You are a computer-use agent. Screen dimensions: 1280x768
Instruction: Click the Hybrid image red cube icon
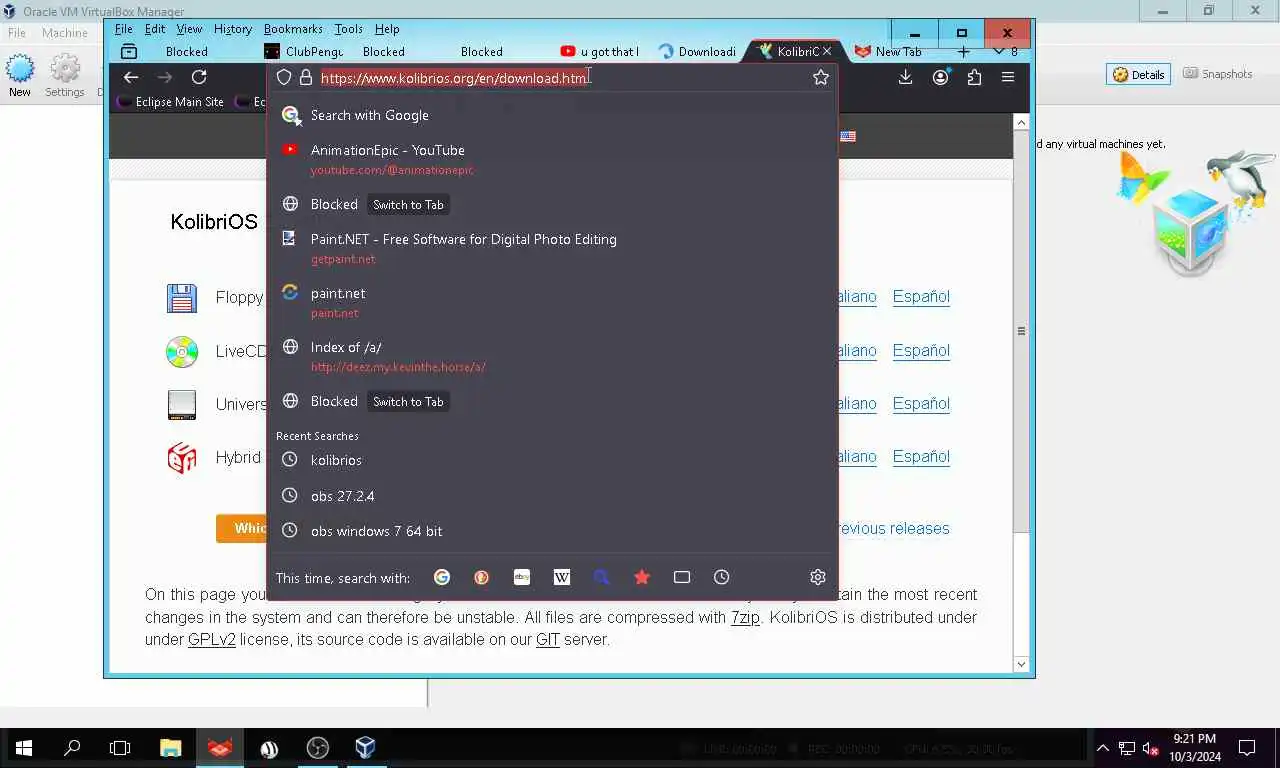(182, 458)
